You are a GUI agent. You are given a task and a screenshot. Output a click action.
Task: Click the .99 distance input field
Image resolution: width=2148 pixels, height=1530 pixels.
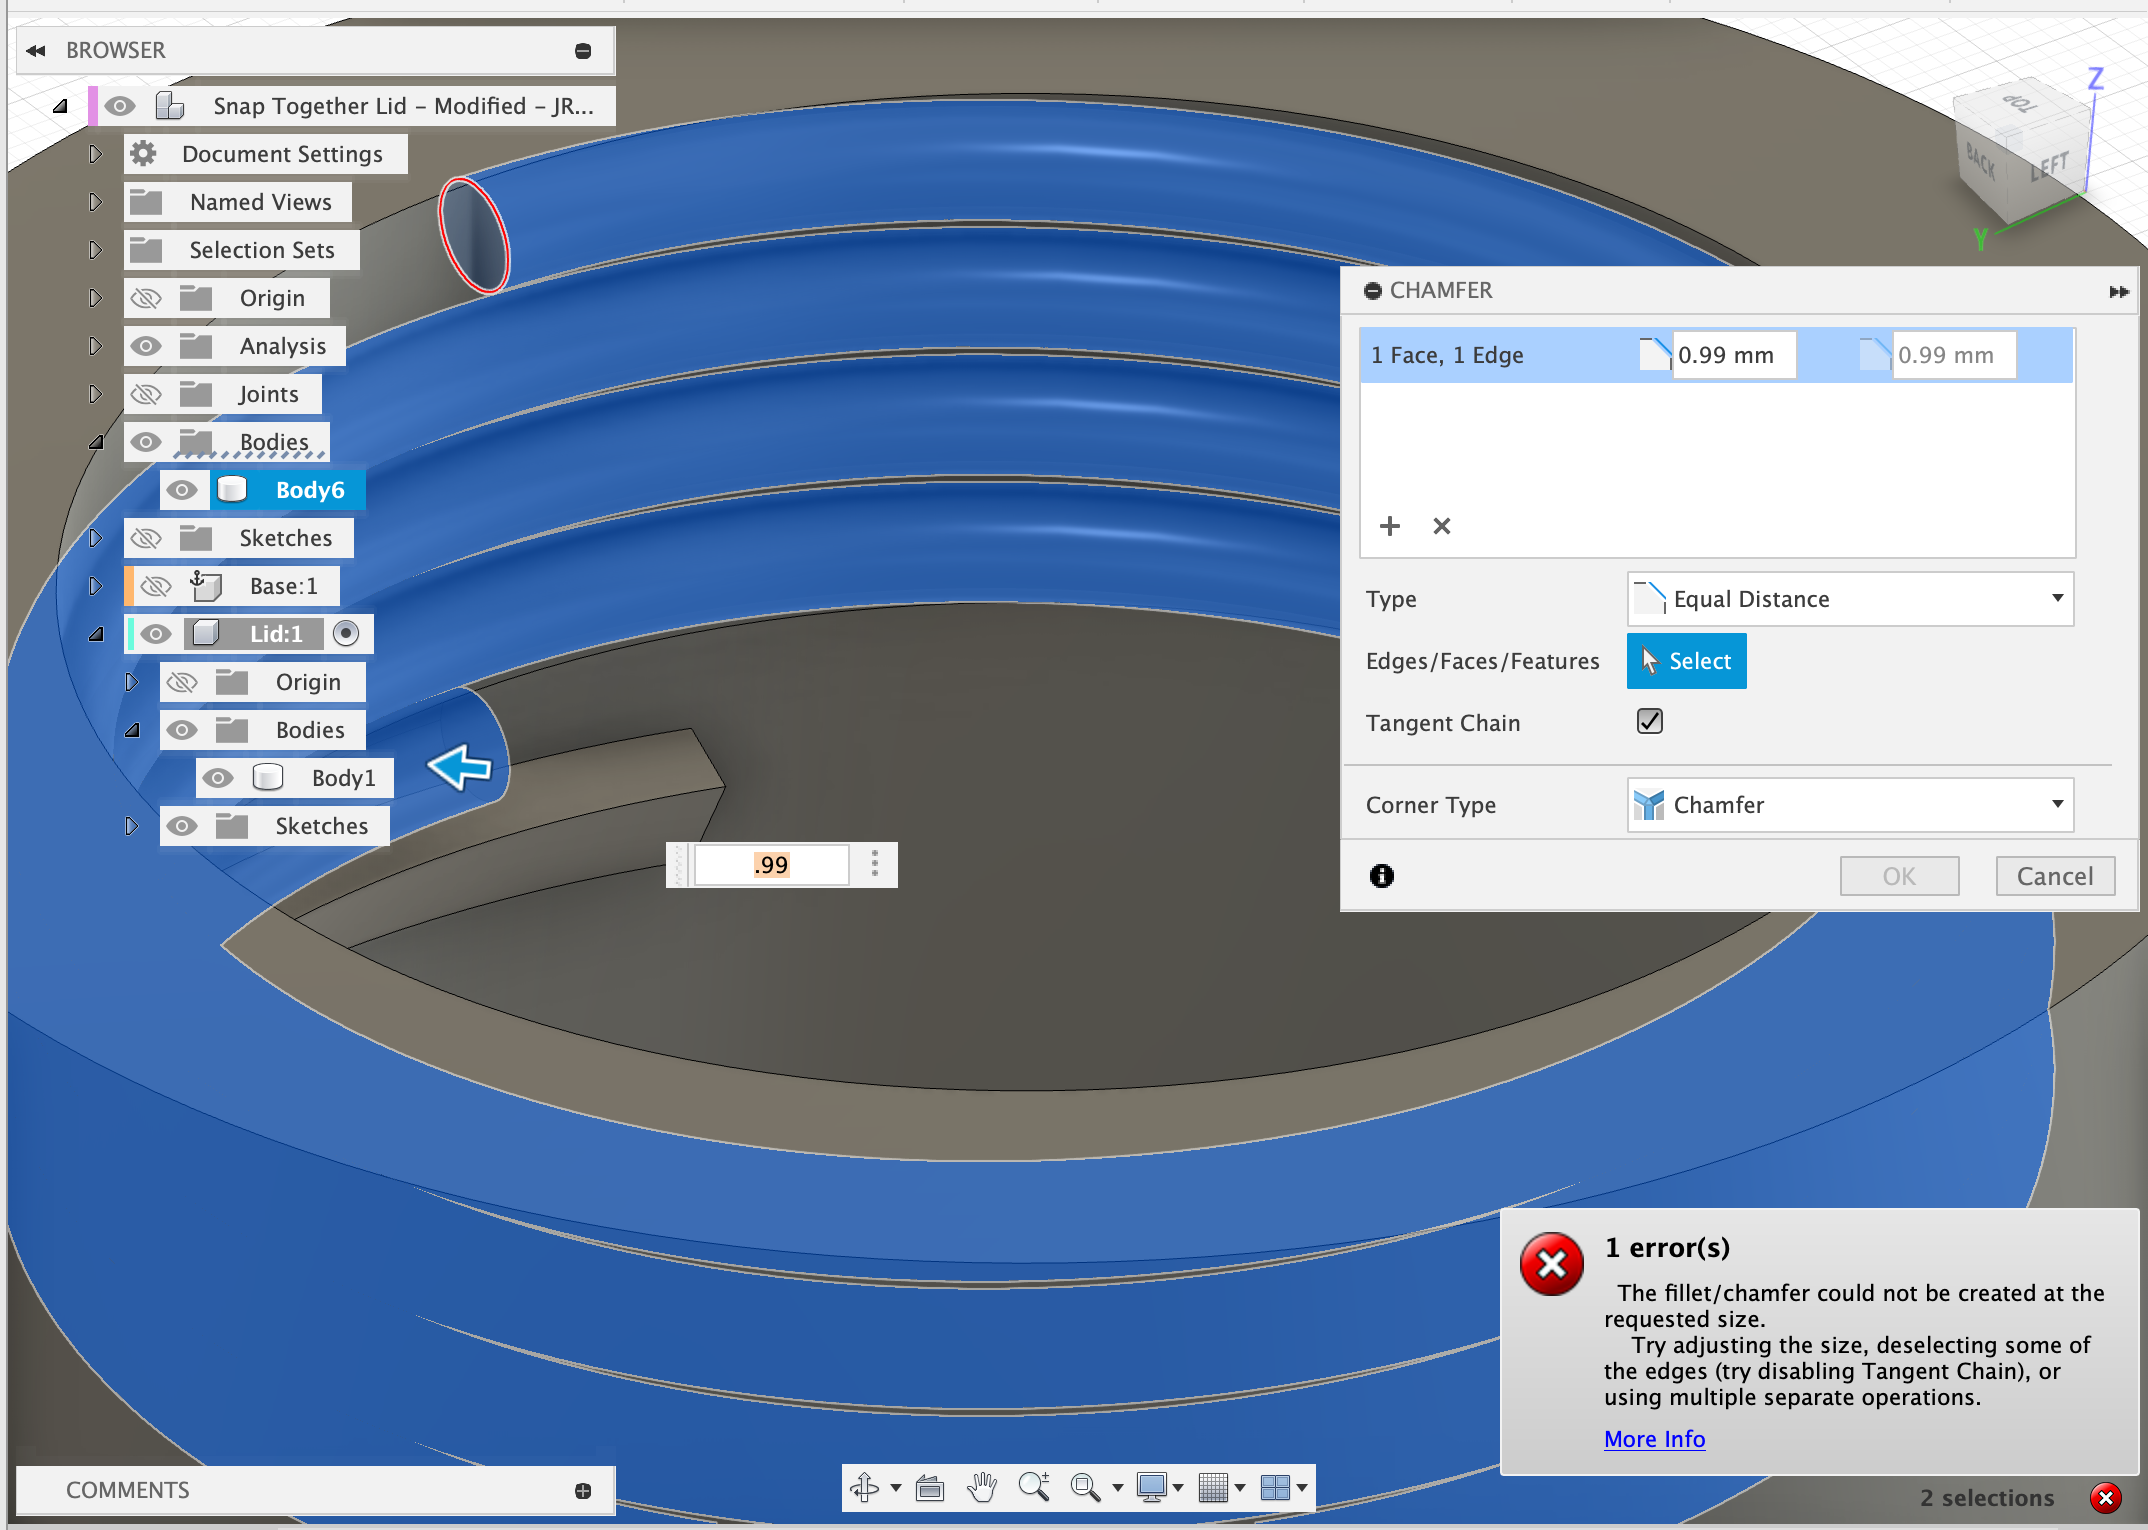pos(770,864)
